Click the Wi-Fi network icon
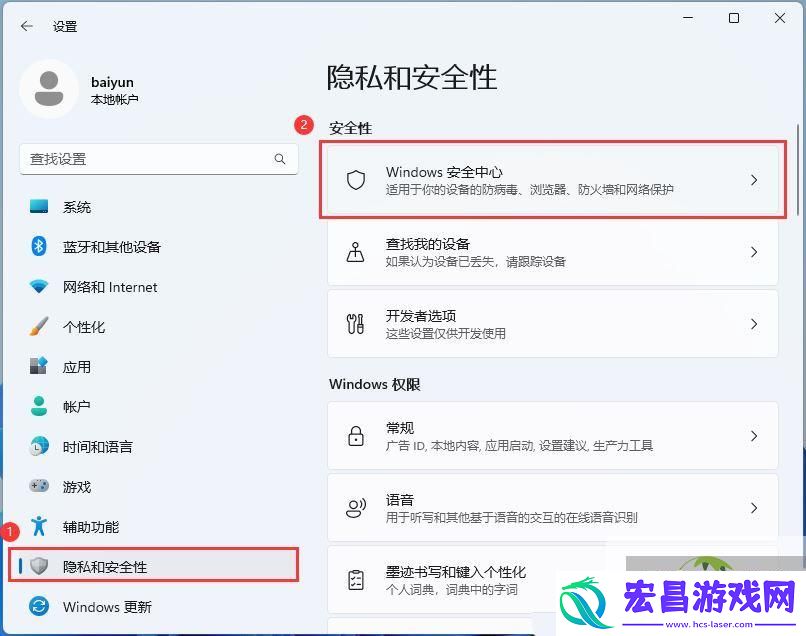The width and height of the screenshot is (806, 636). click(39, 286)
